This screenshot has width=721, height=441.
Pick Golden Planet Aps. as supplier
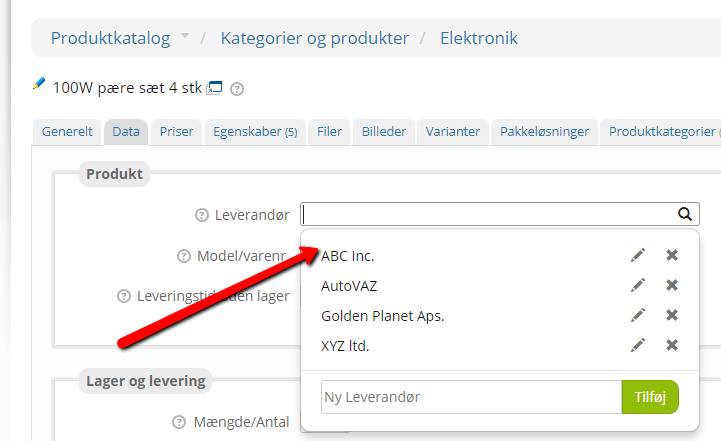pos(383,316)
